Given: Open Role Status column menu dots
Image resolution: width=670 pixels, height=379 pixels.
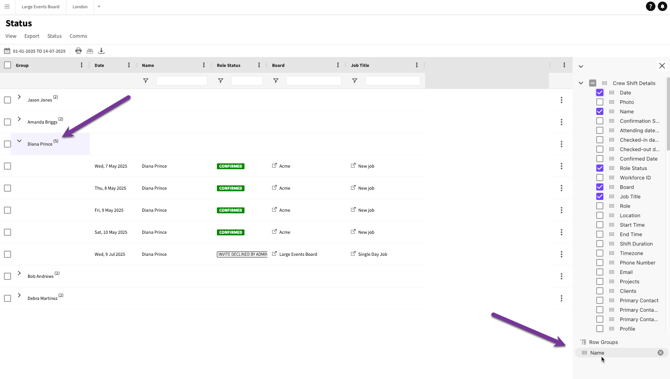Looking at the screenshot, I should click(x=259, y=65).
